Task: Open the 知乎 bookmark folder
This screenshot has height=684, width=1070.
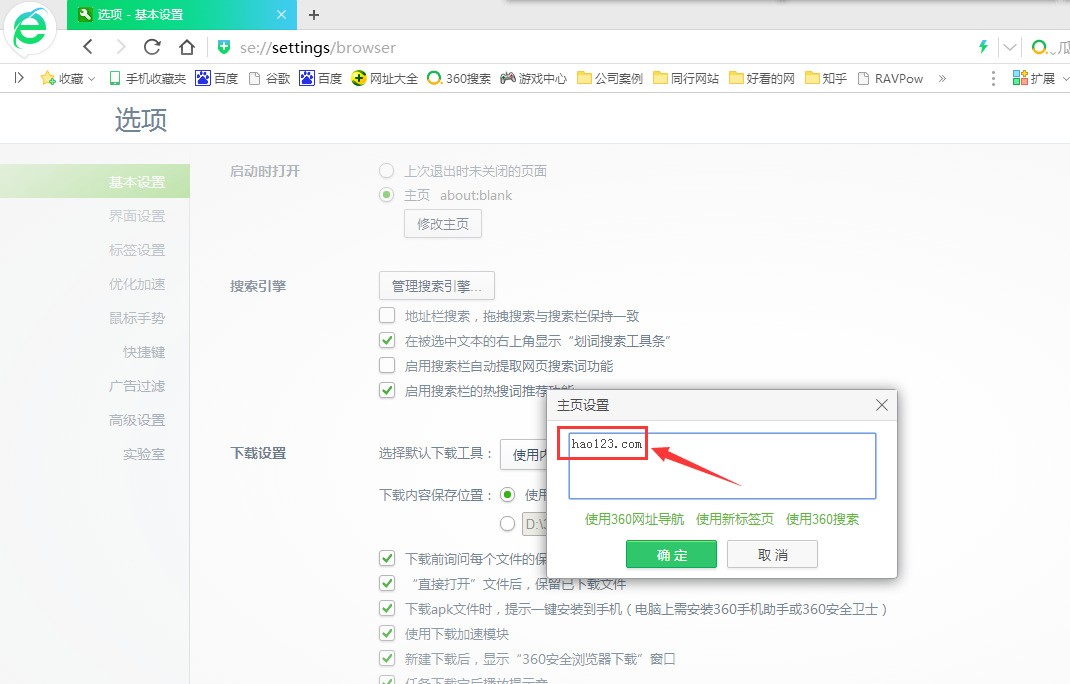Action: click(826, 79)
